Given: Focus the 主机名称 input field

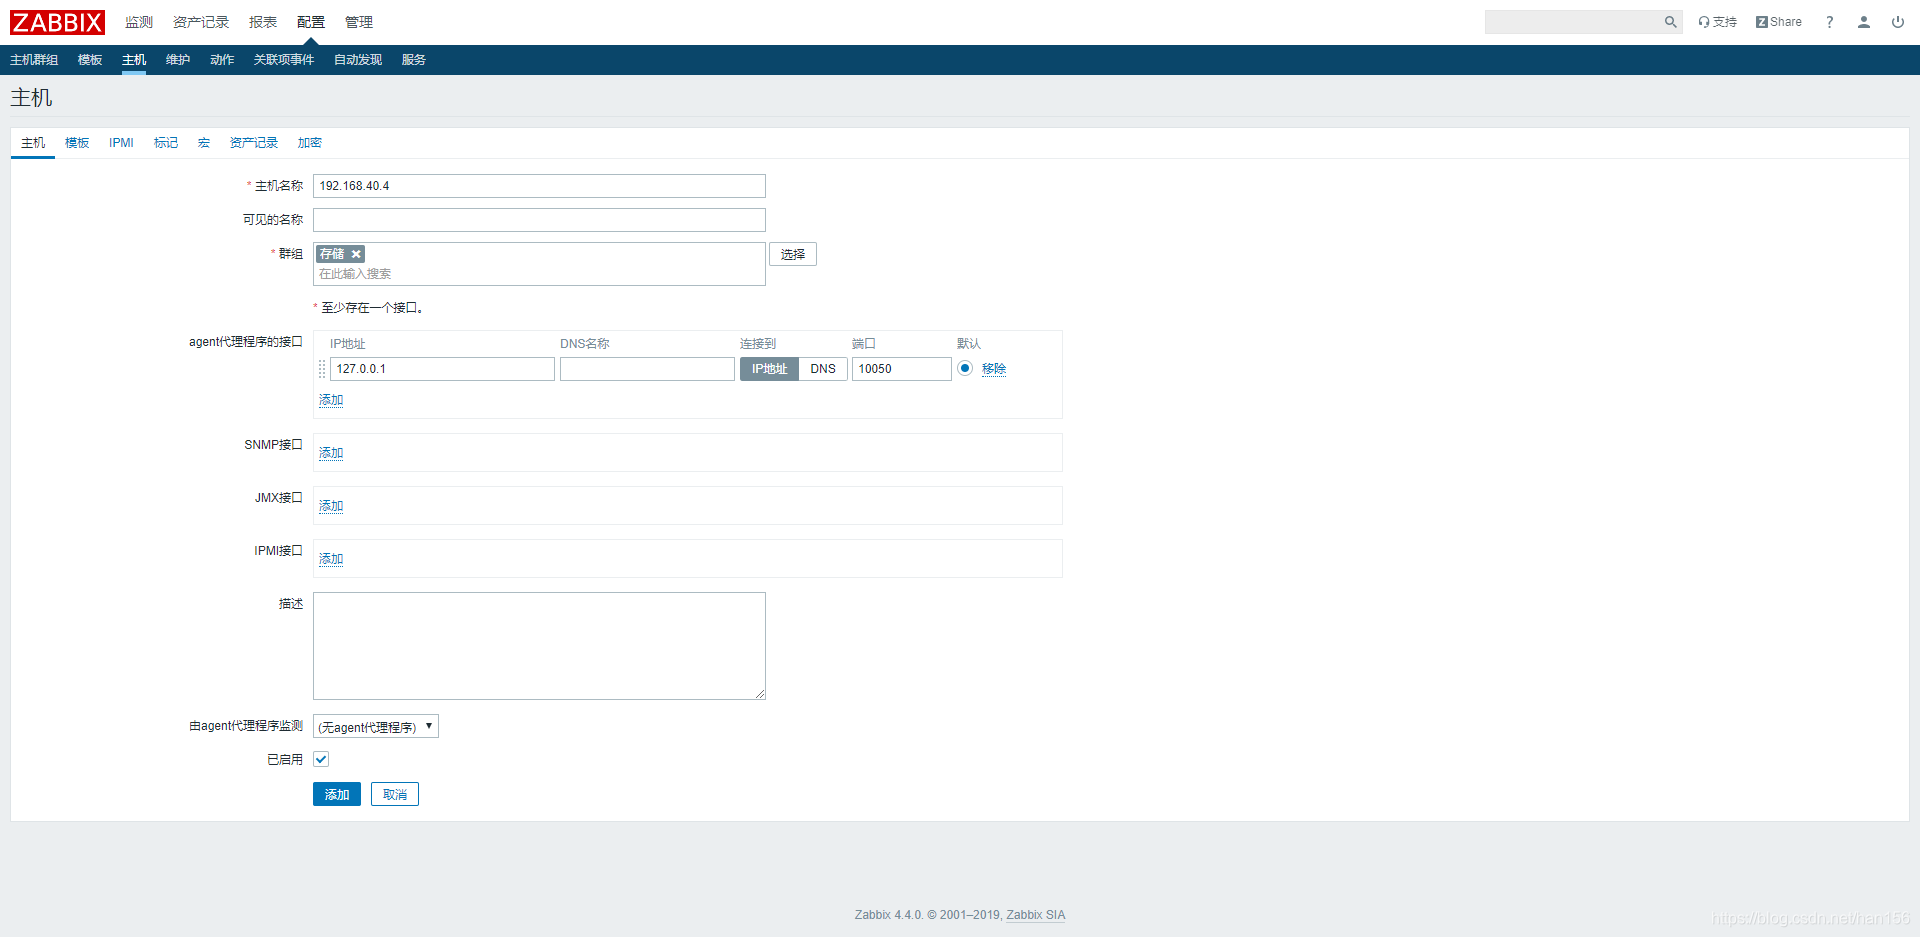Looking at the screenshot, I should click(x=539, y=186).
